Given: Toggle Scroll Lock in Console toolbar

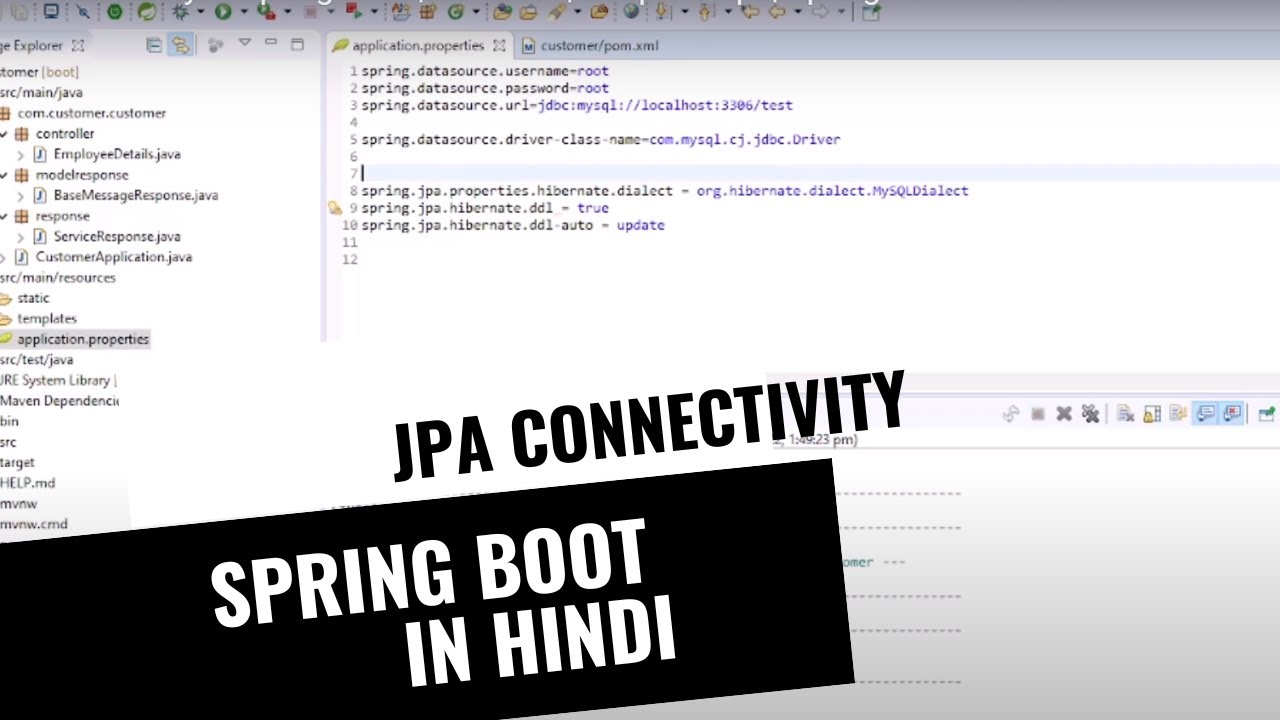Looking at the screenshot, I should pos(1152,413).
